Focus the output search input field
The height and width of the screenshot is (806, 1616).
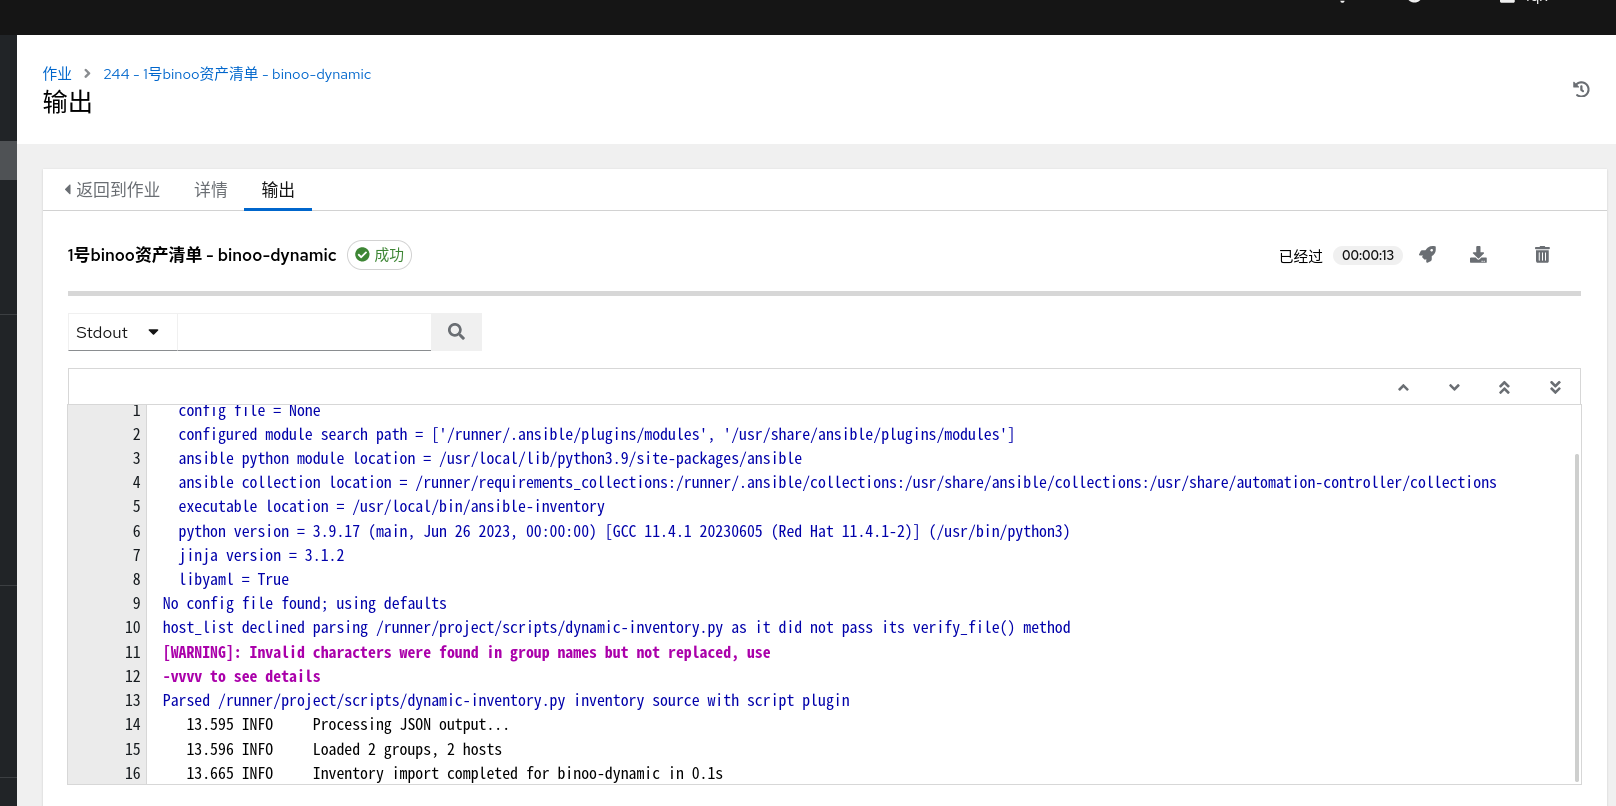coord(304,332)
